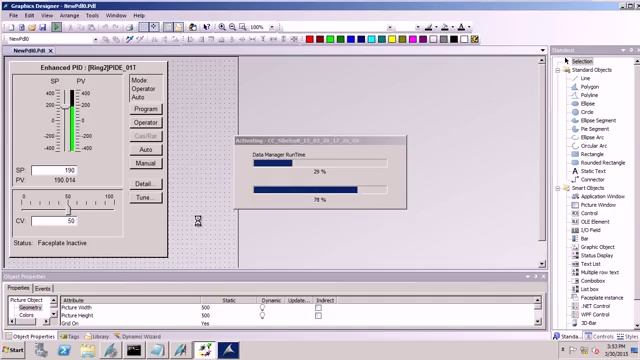Create a new picture with toolbar icon
The height and width of the screenshot is (360, 640).
pyautogui.click(x=11, y=27)
